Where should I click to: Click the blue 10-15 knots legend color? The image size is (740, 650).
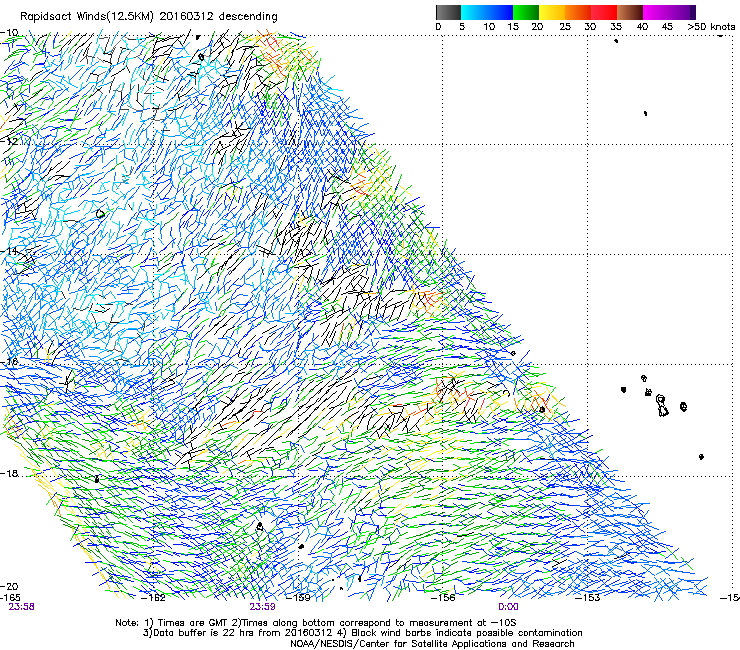[500, 12]
